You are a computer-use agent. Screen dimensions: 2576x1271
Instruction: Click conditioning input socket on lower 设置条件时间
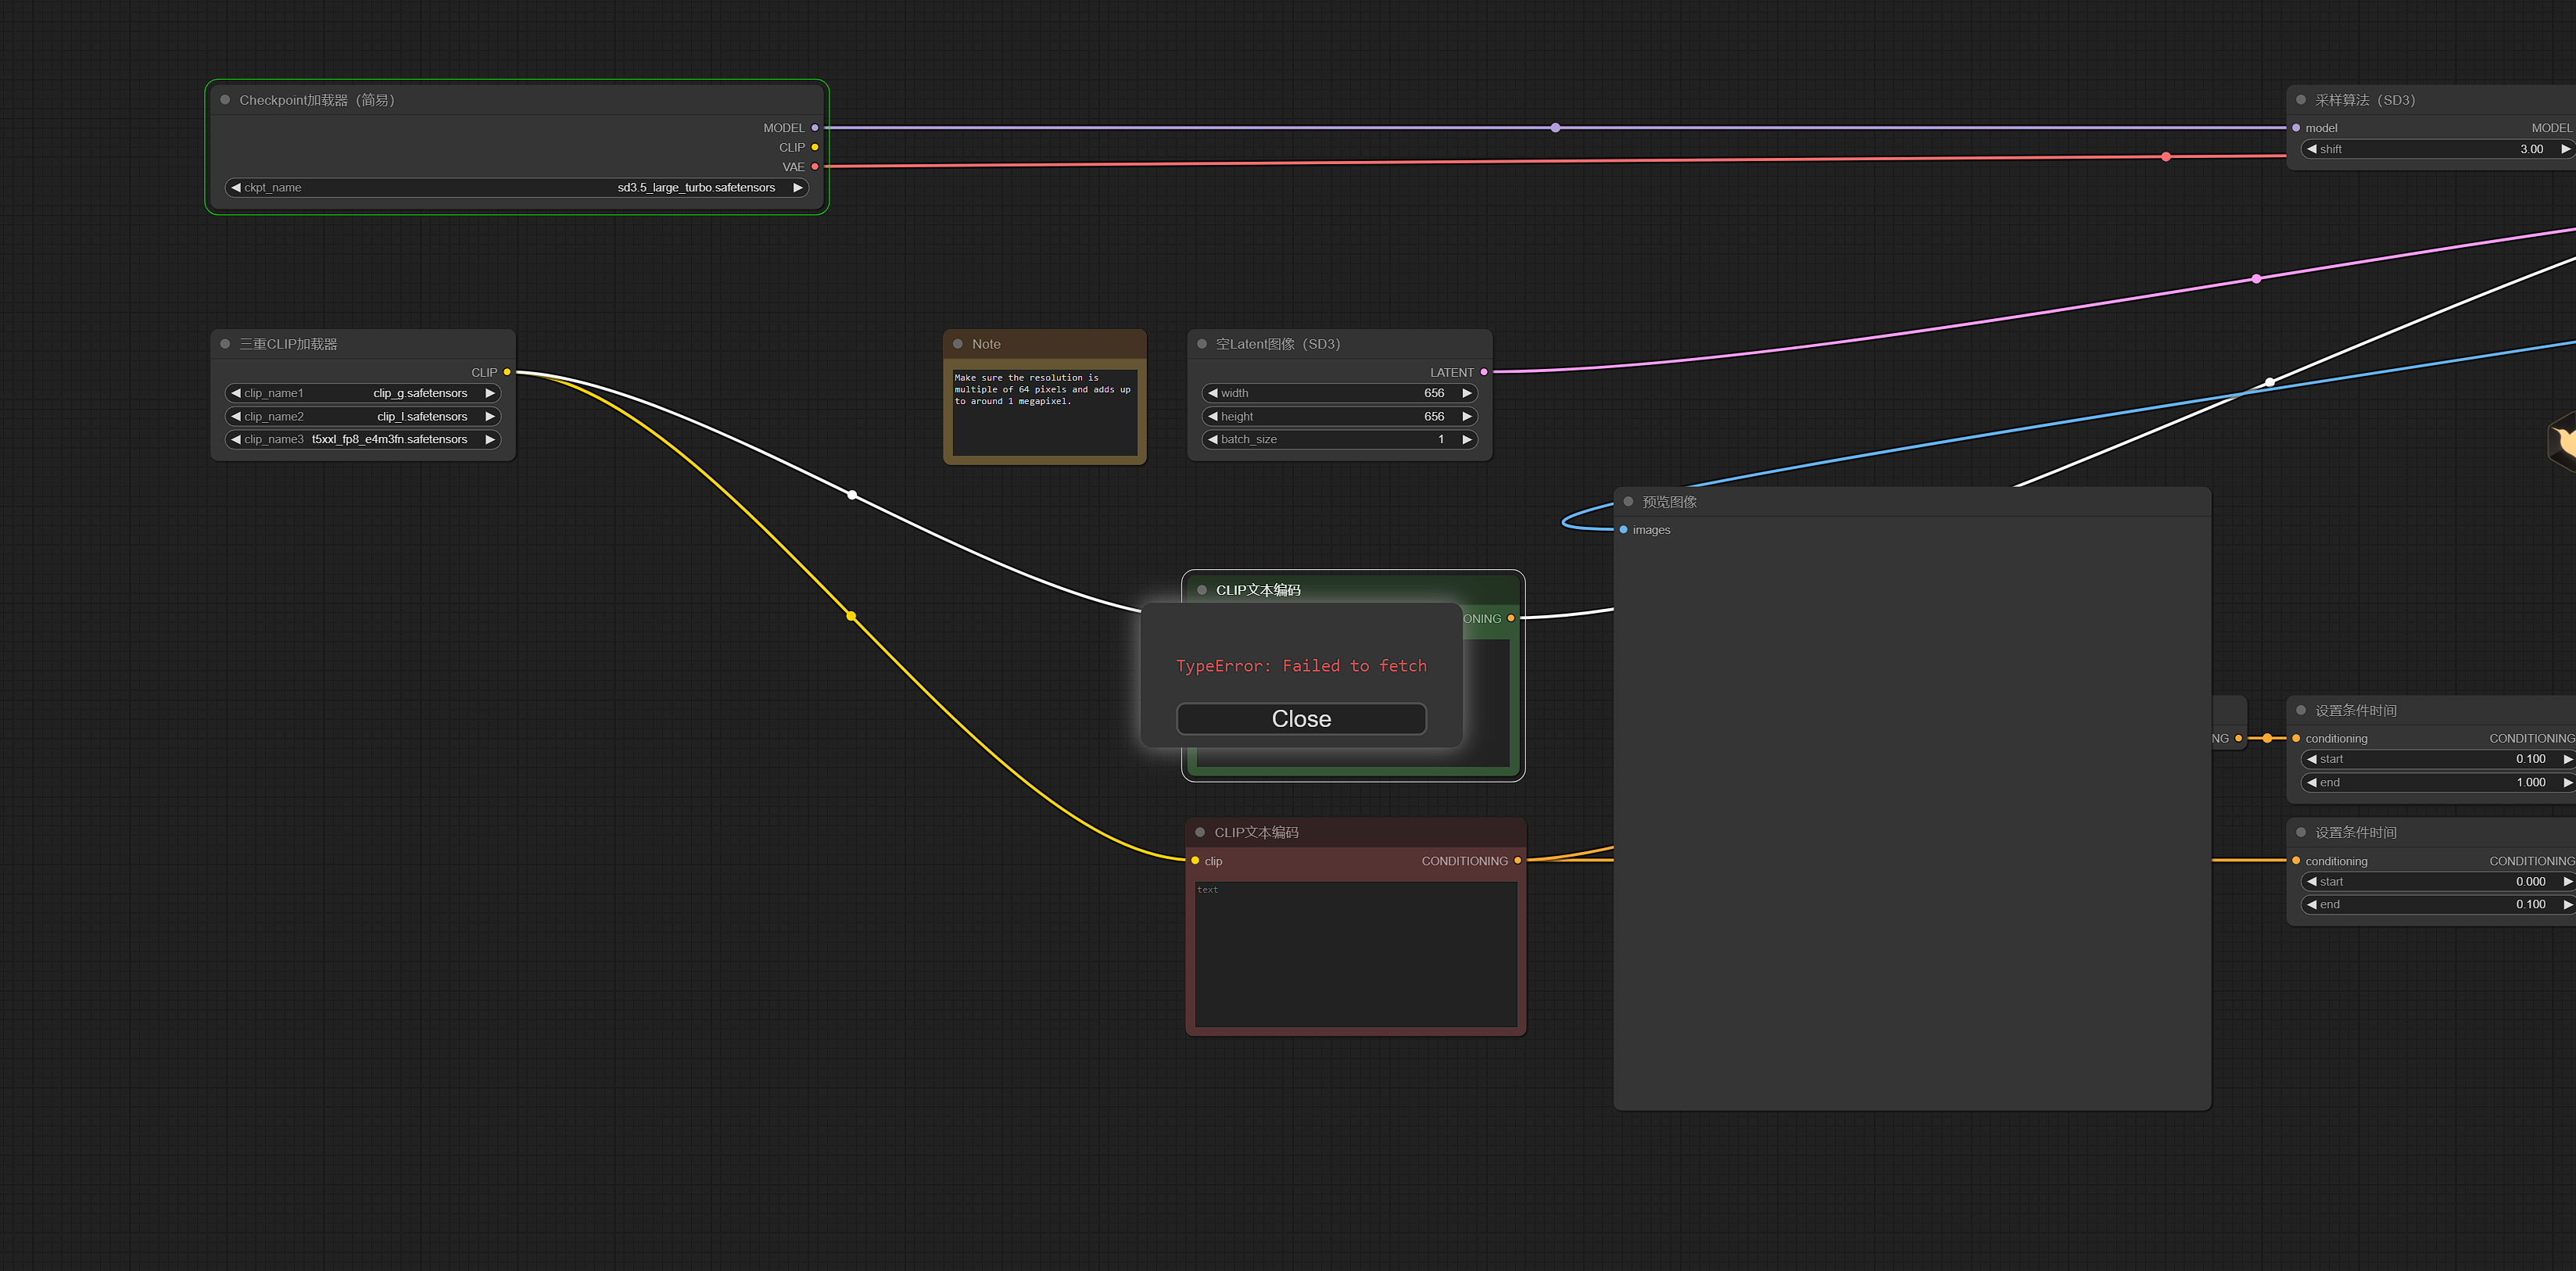click(2296, 861)
